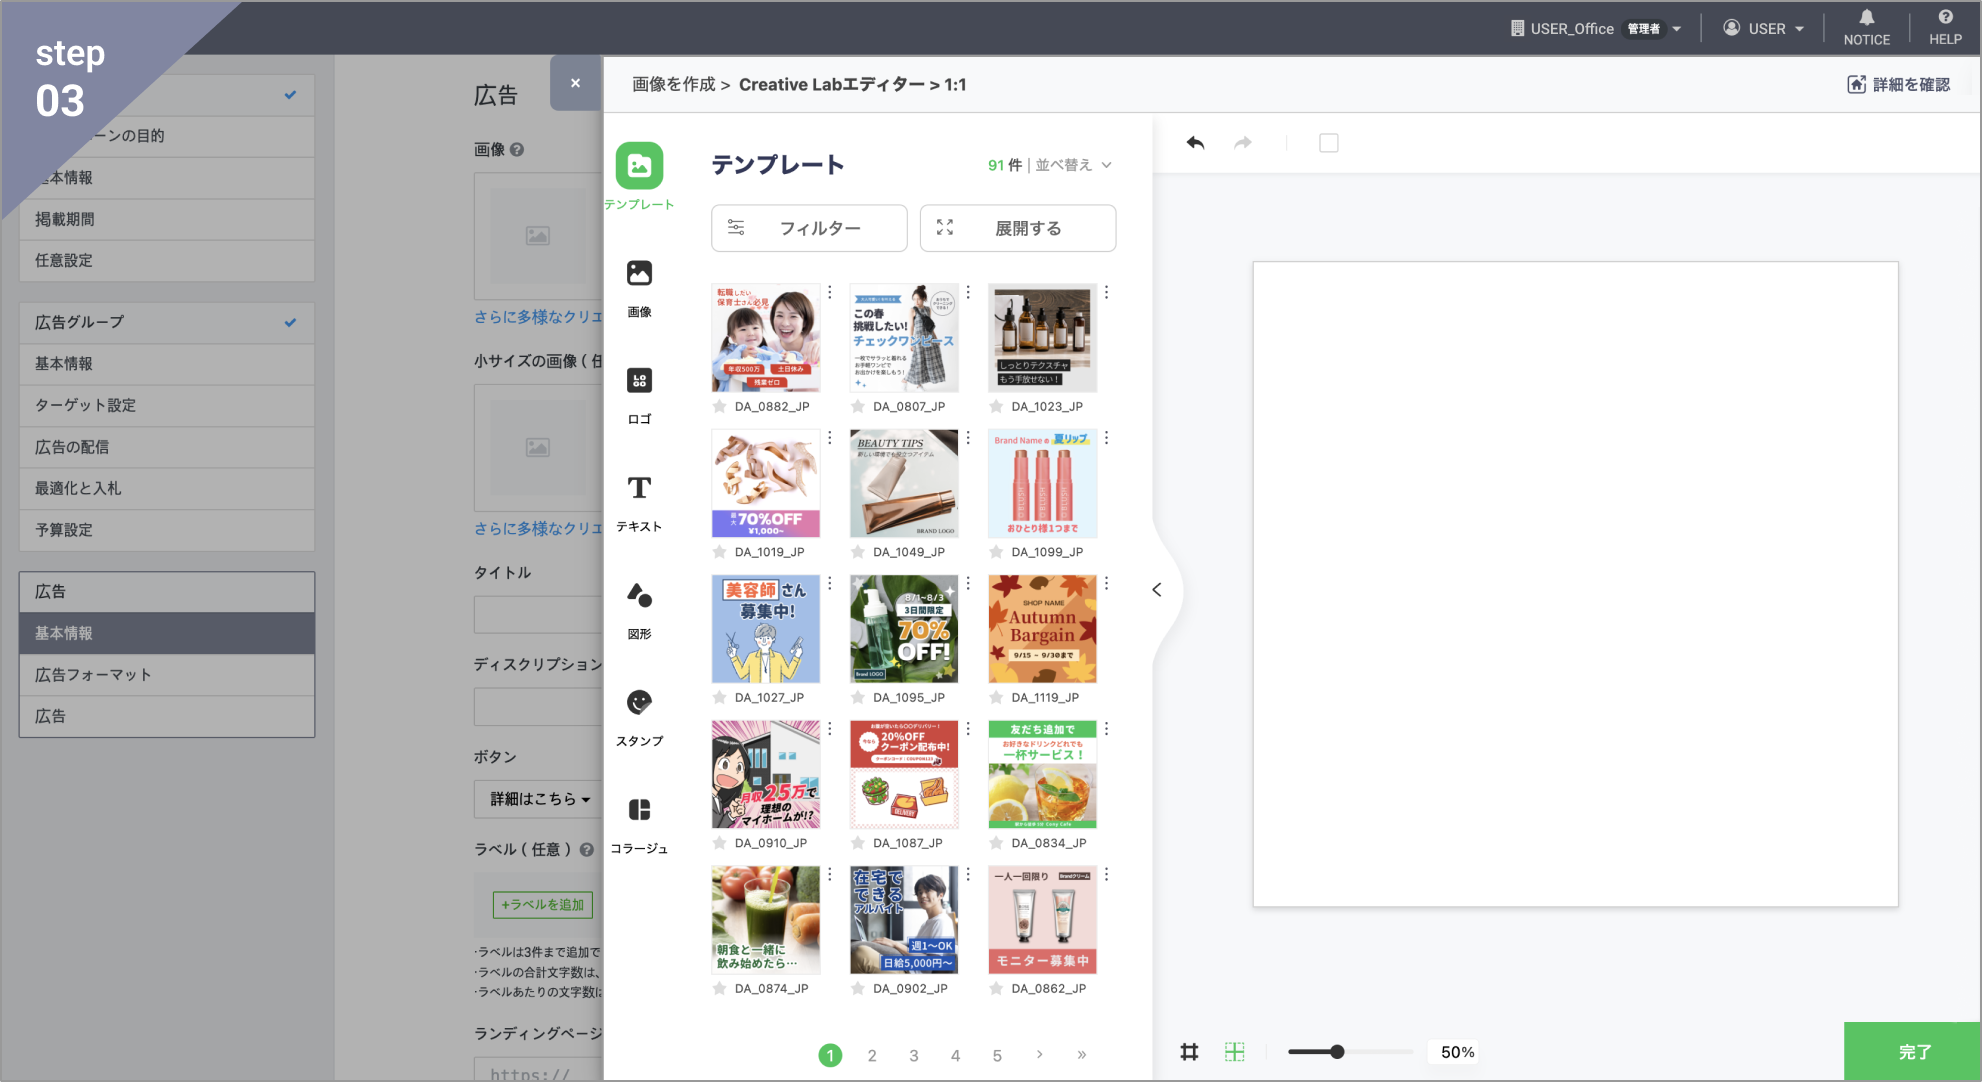Toggle the green guide lines icon
1982x1082 pixels.
pos(1235,1052)
